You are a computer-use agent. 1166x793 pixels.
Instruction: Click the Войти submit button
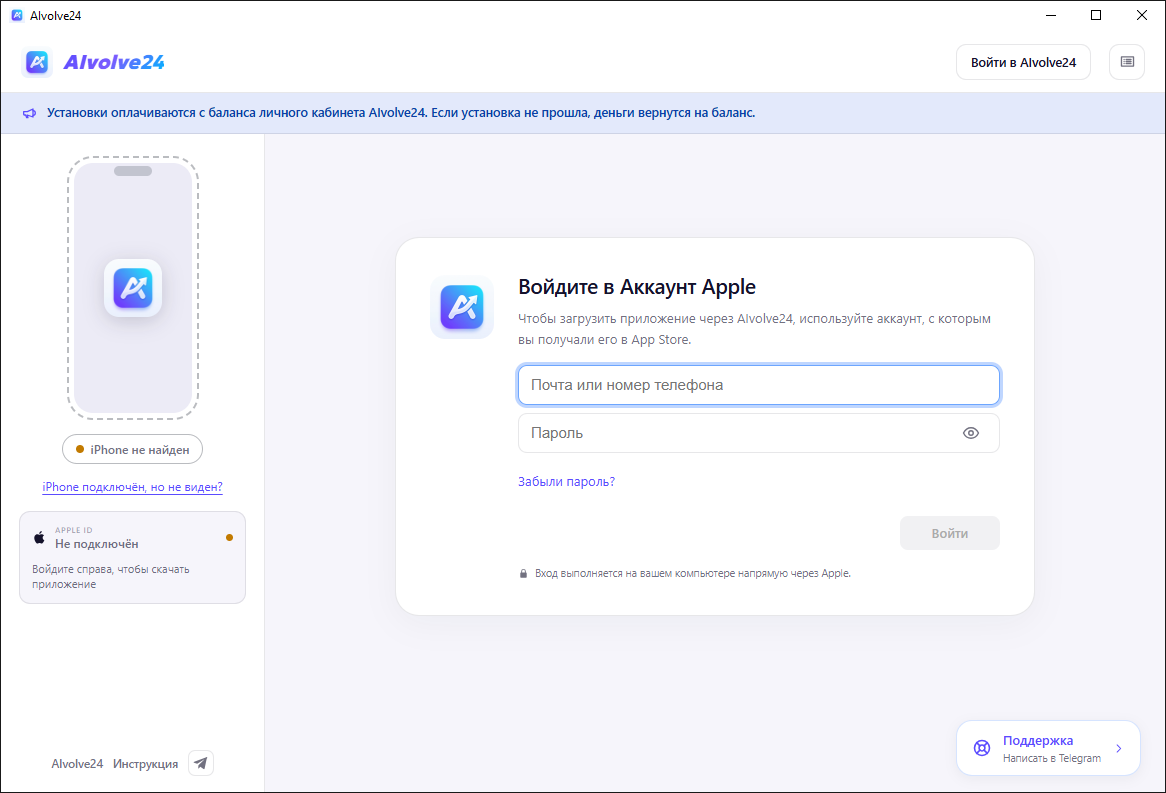950,533
